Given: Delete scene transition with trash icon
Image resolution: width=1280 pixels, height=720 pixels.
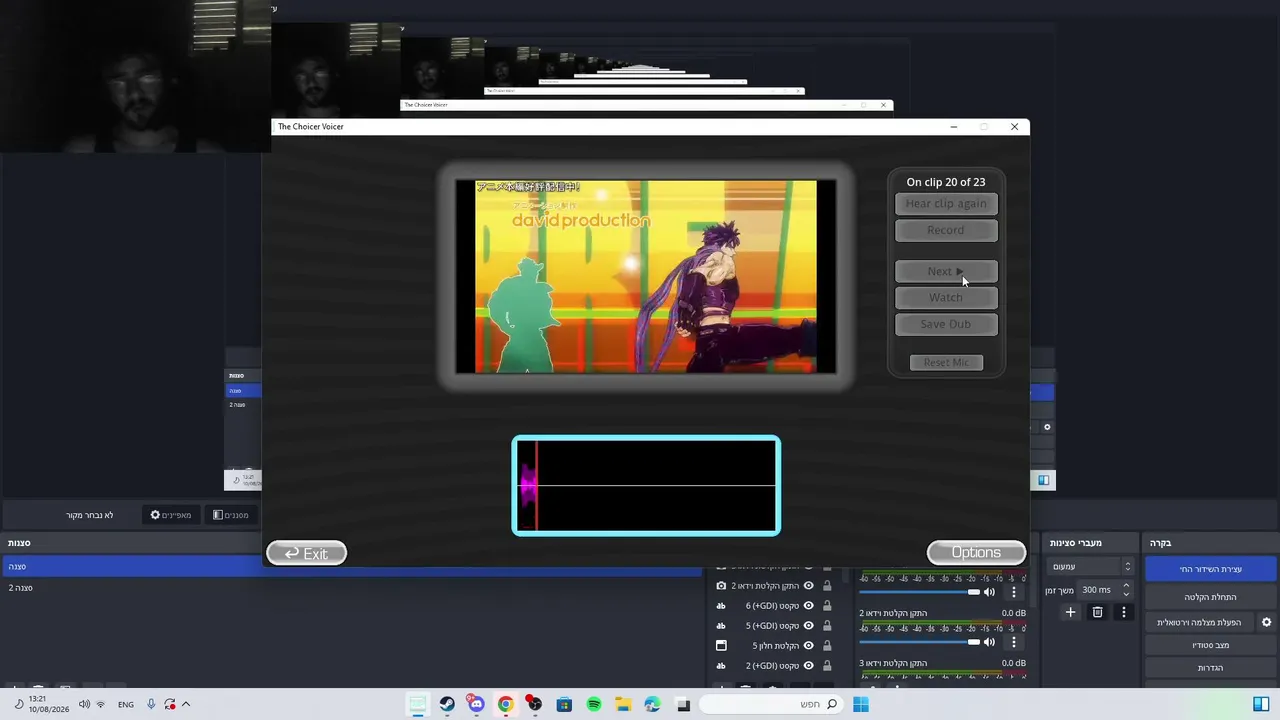Looking at the screenshot, I should coord(1097,612).
